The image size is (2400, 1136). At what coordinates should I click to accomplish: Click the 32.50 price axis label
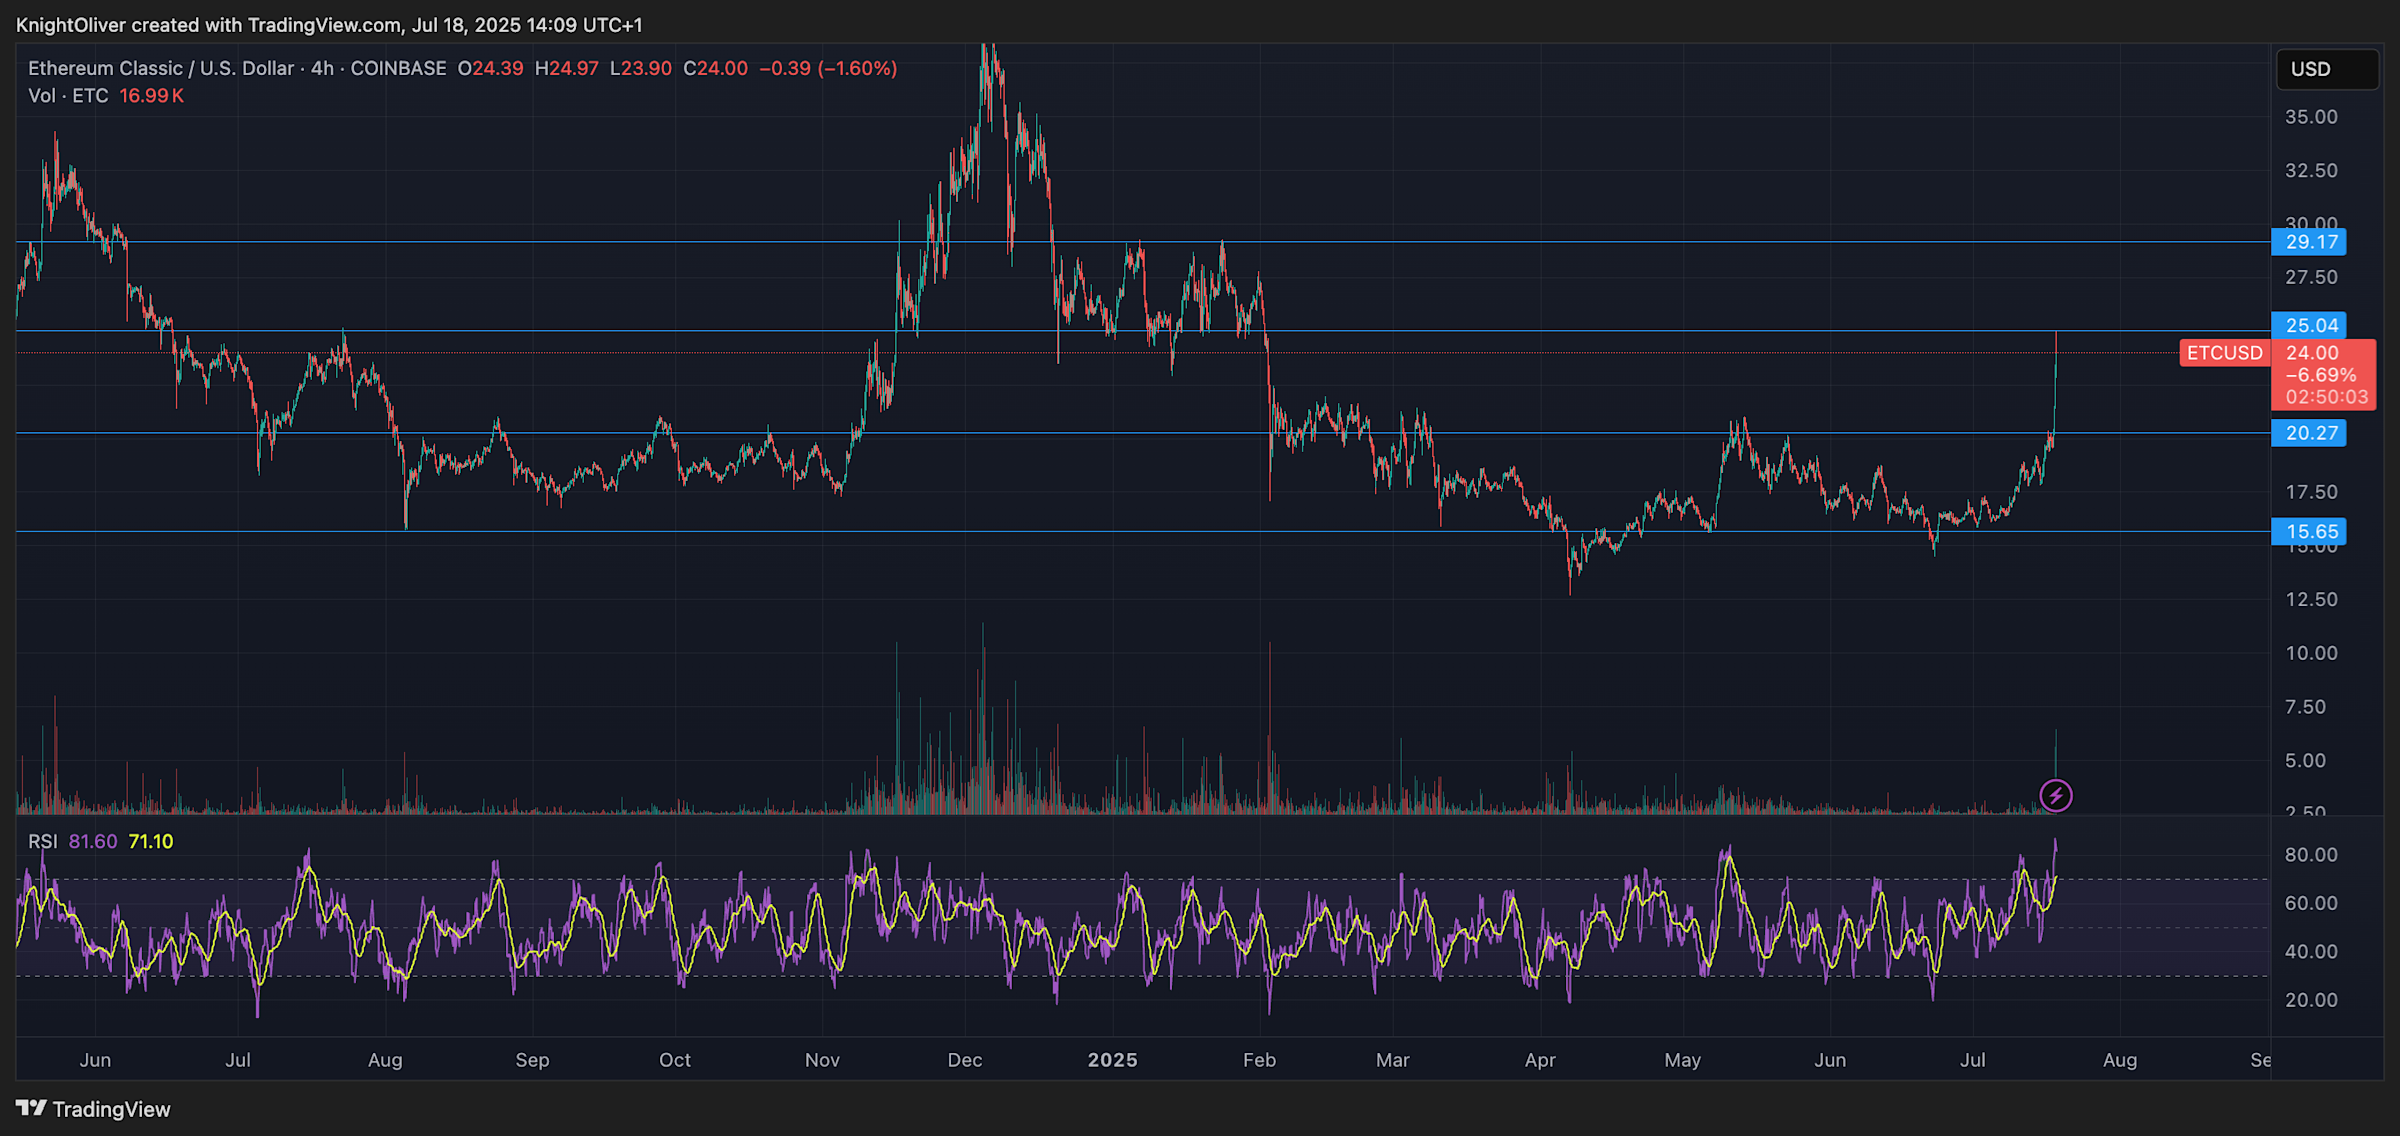(x=2311, y=171)
